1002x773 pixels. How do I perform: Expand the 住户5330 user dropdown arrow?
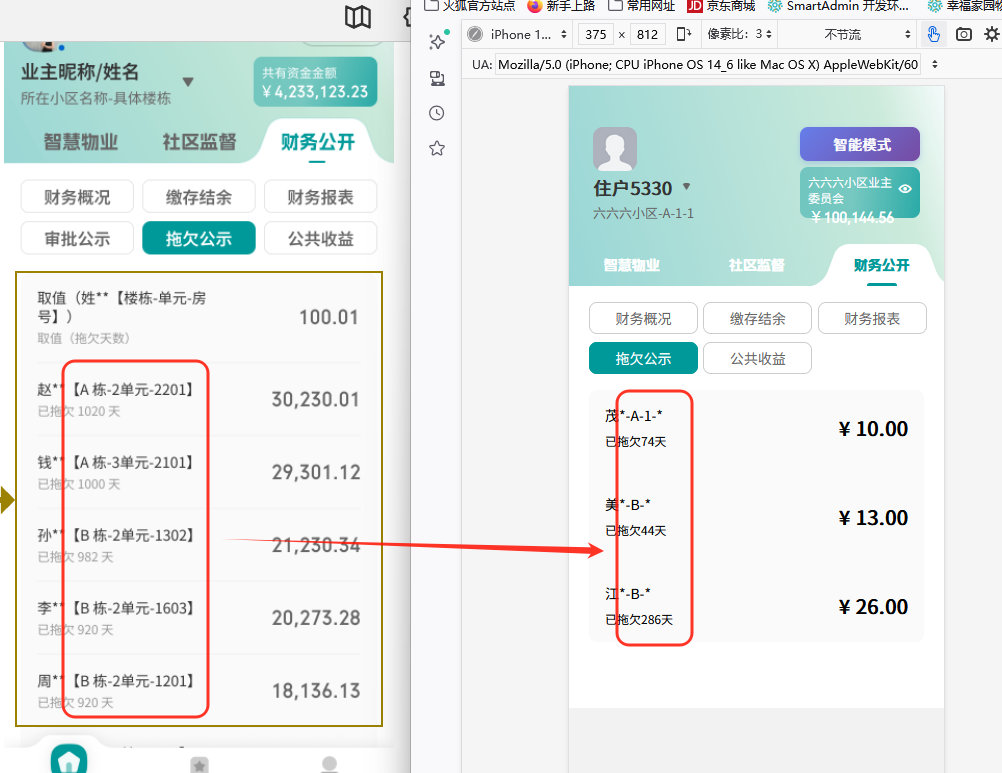[x=686, y=187]
